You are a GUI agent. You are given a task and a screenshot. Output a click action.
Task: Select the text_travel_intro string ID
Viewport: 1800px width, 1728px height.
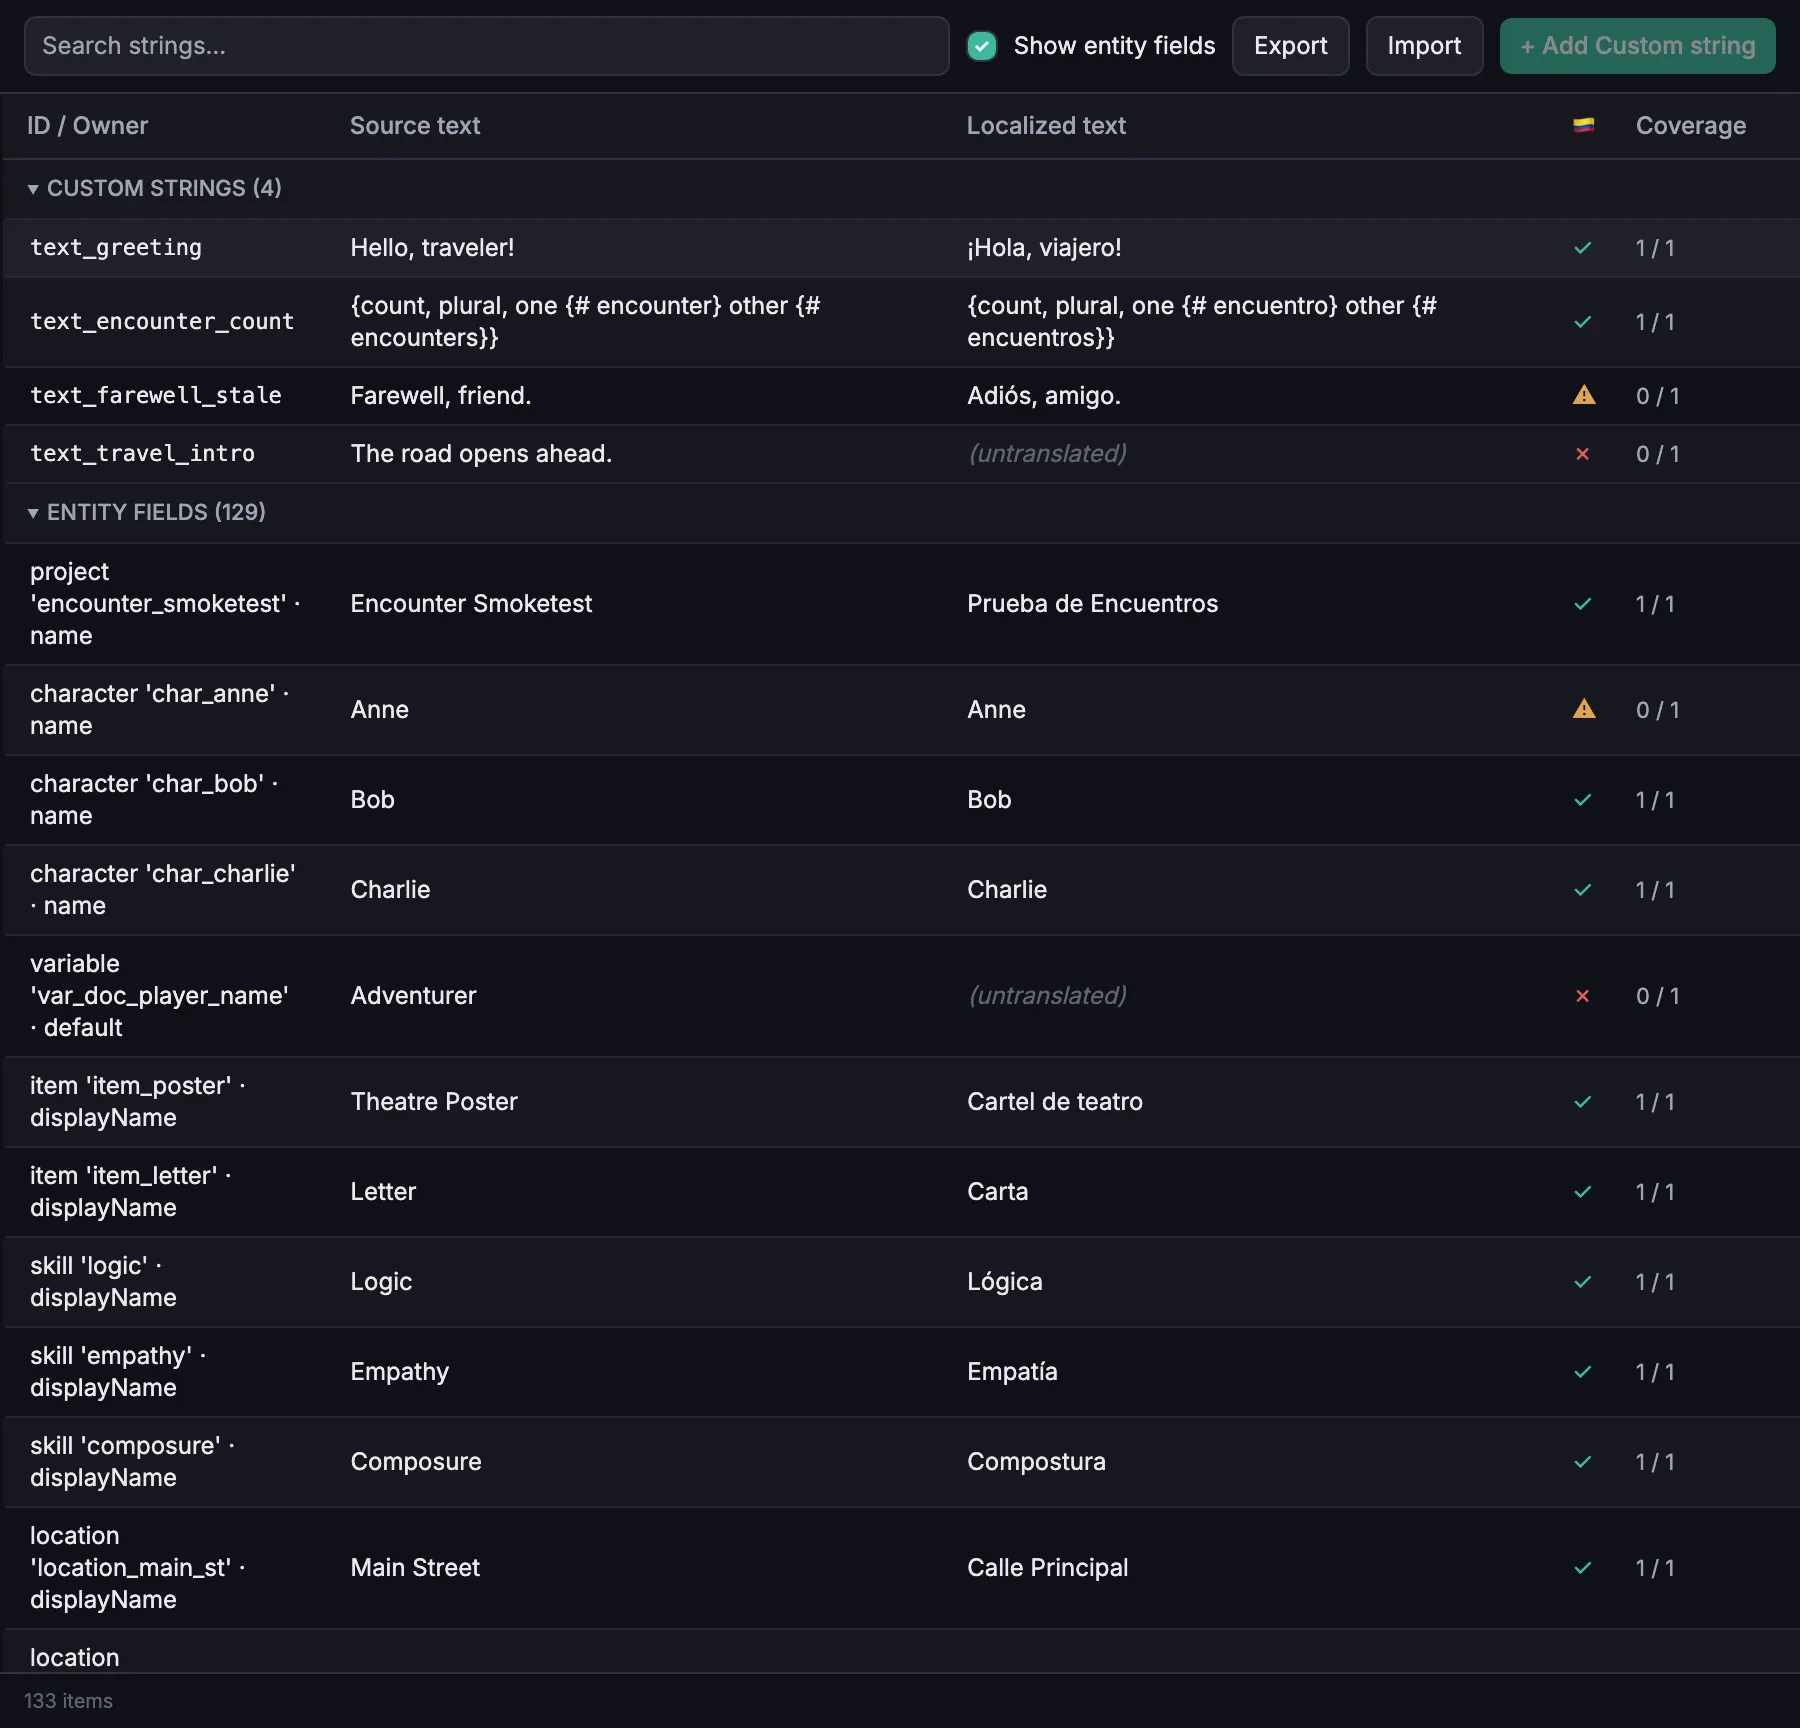click(142, 454)
